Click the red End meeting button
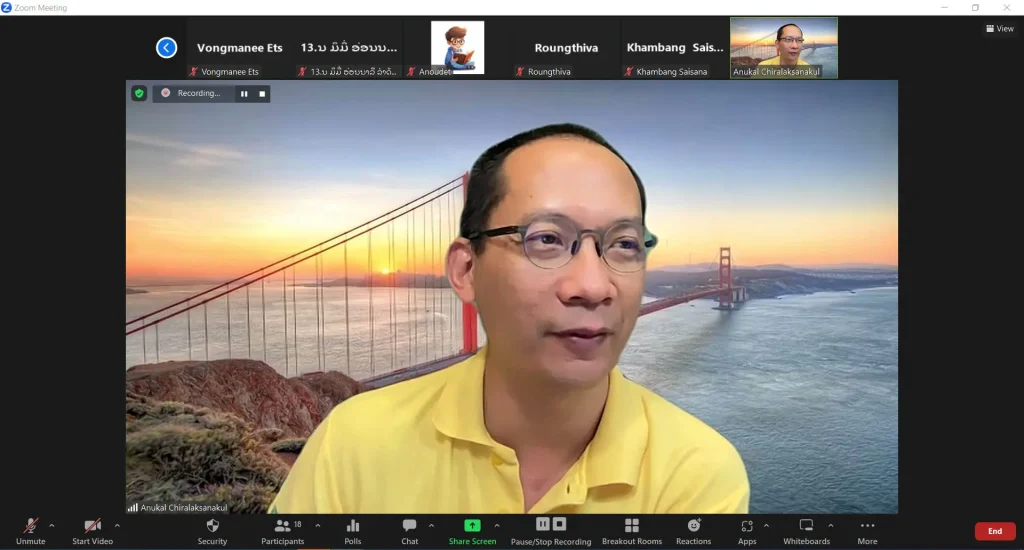Viewport: 1024px width, 550px height. pos(994,531)
